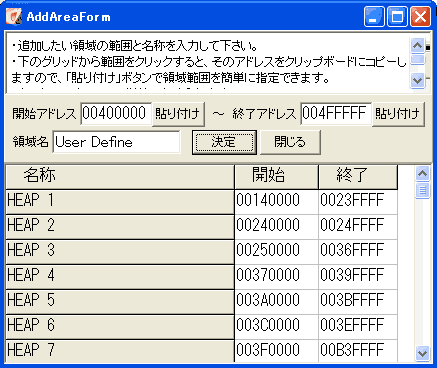This screenshot has height=368, width=437.
Task: Select the HEAP 3 row header
Action: point(120,252)
